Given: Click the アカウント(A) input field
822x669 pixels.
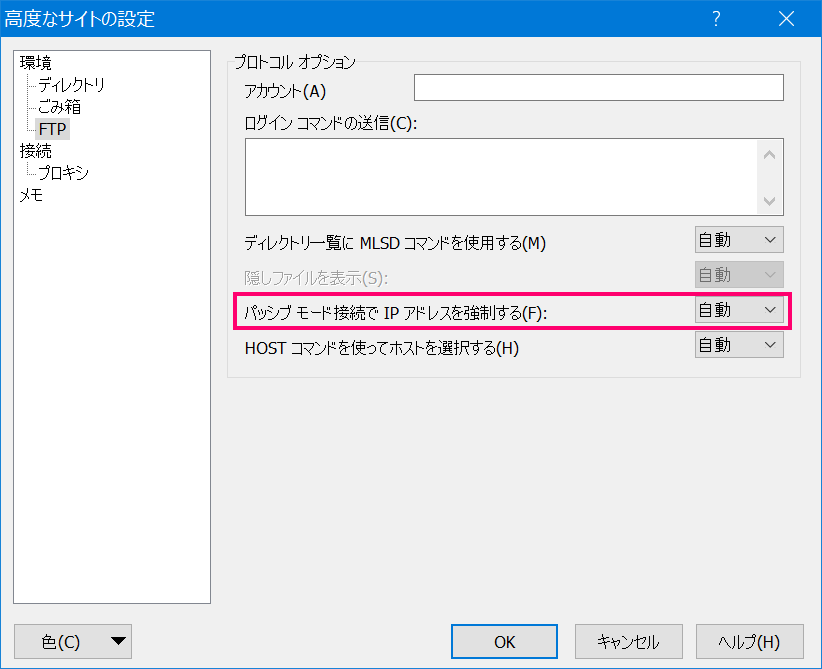Looking at the screenshot, I should 599,88.
